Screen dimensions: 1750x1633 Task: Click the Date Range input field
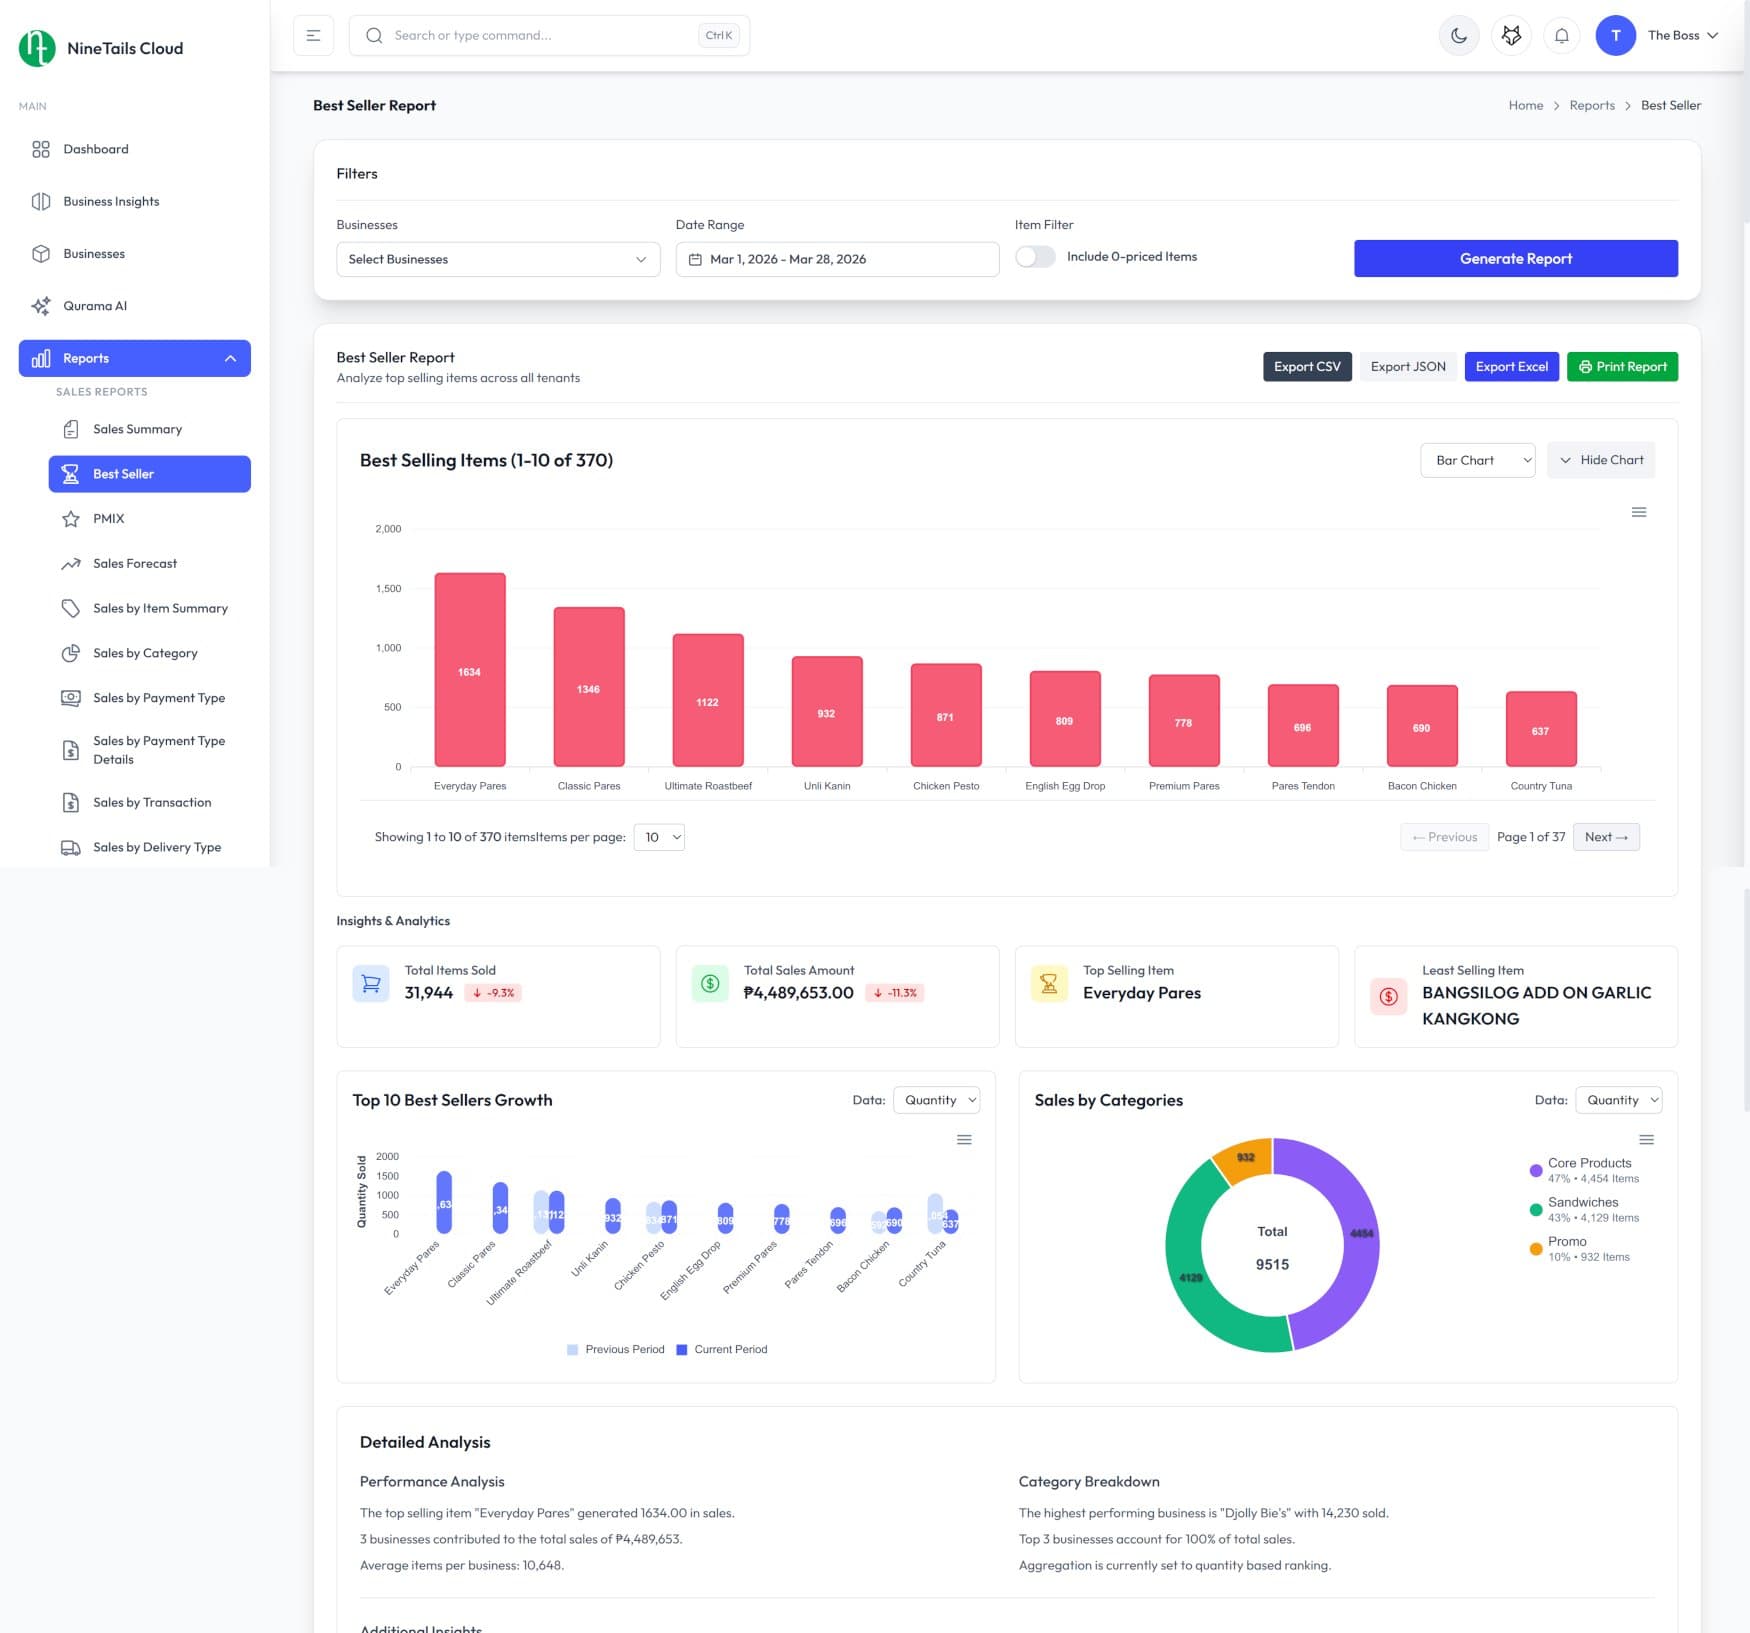click(x=837, y=259)
